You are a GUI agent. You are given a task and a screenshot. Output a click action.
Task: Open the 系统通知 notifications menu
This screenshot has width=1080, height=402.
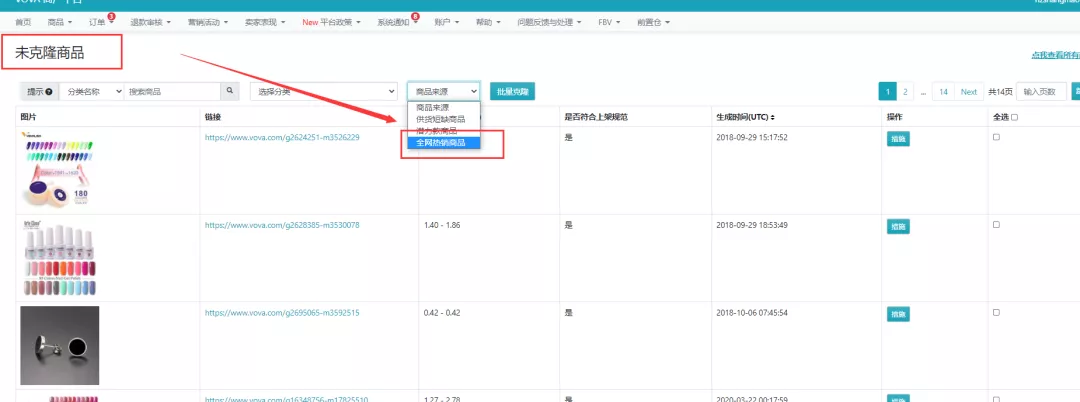point(397,22)
